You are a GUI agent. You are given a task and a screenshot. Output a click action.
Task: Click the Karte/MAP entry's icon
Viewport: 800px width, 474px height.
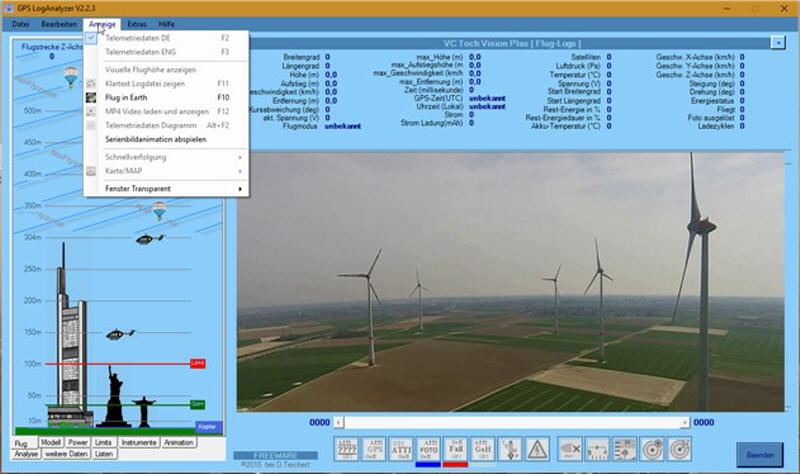(91, 171)
